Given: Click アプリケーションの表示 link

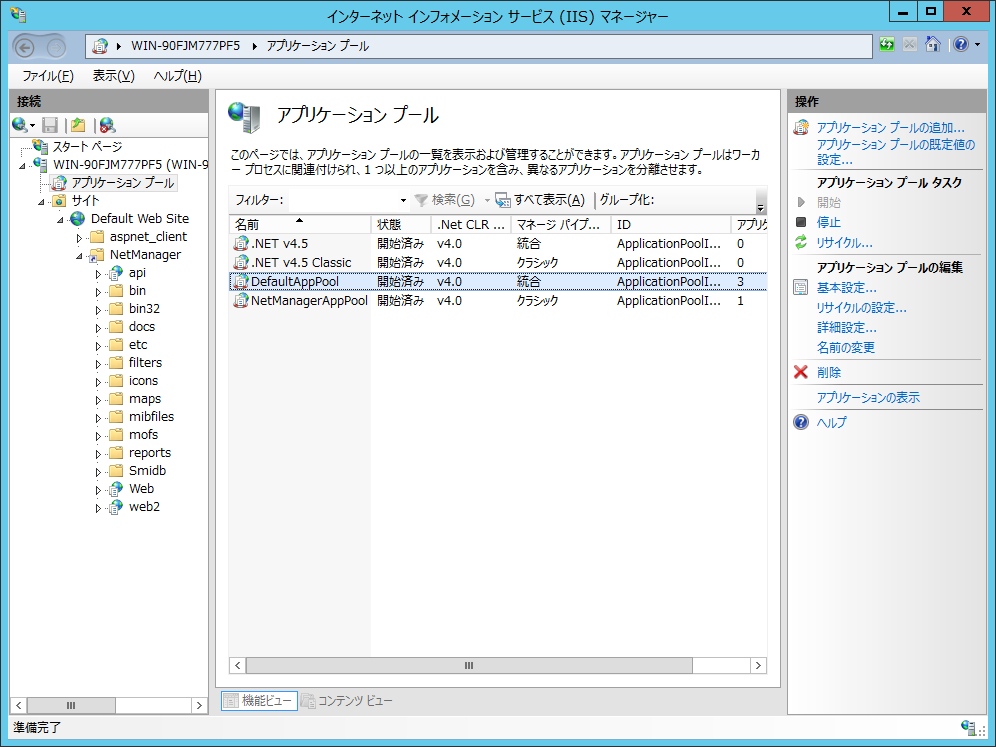Looking at the screenshot, I should pos(868,398).
